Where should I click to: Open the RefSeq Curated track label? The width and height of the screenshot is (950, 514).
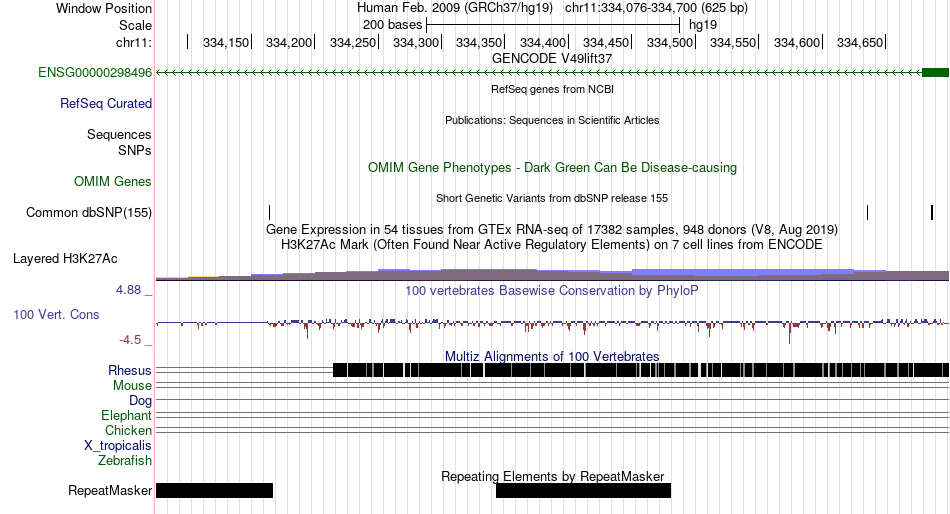click(x=106, y=104)
